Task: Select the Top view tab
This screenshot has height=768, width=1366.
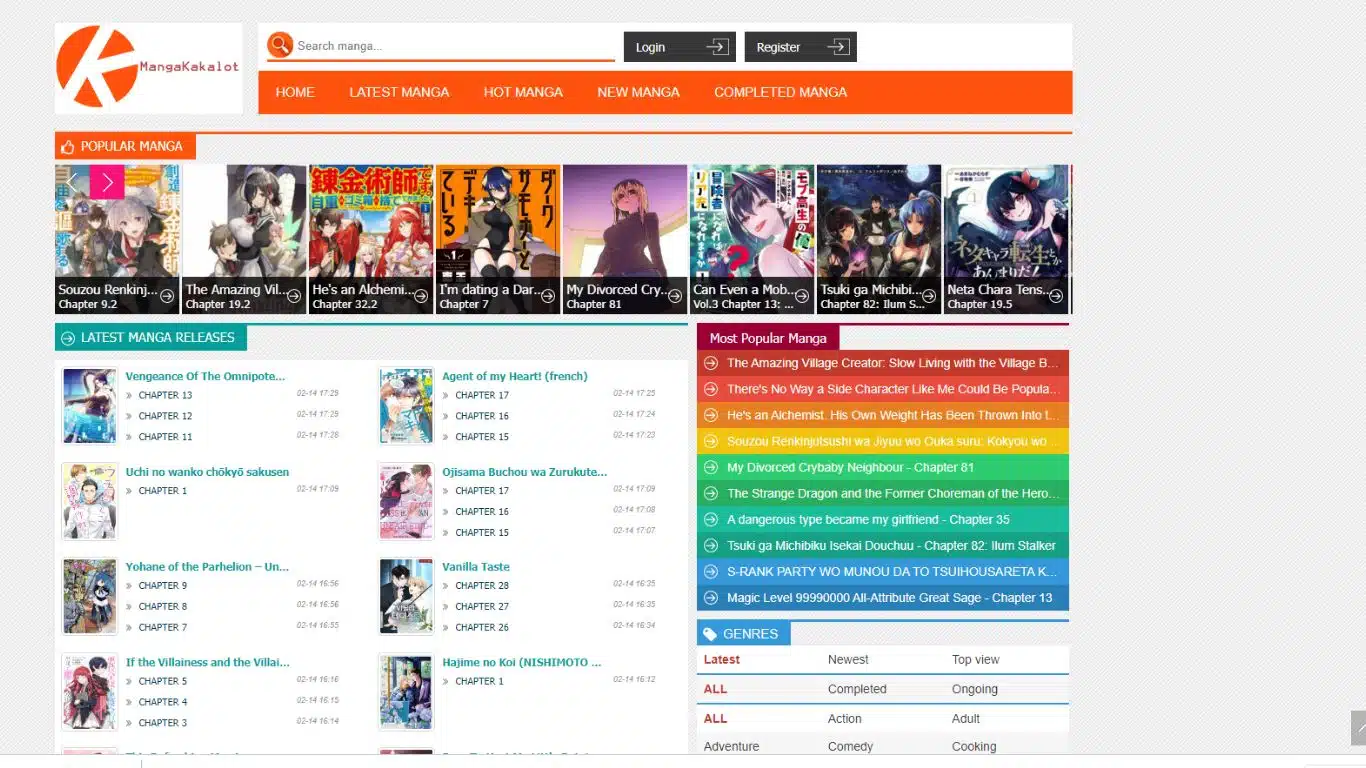Action: [975, 659]
